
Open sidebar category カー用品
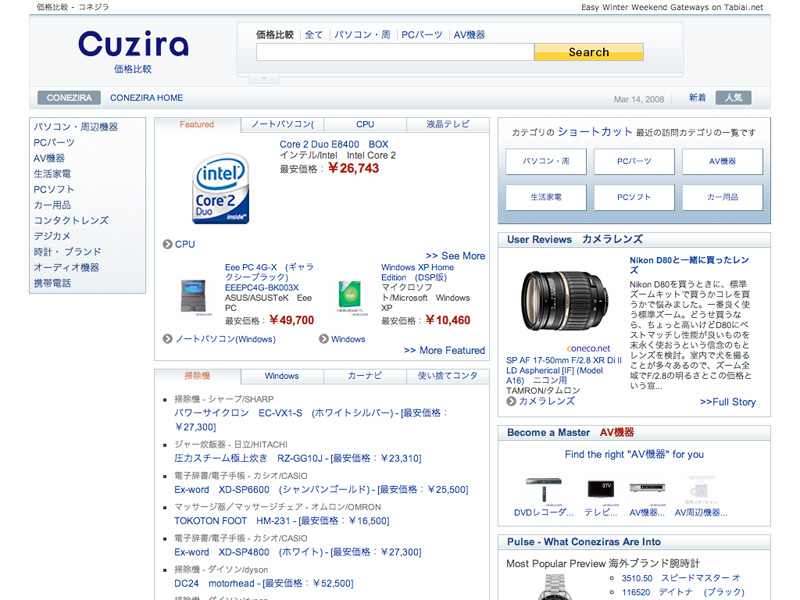coord(52,205)
